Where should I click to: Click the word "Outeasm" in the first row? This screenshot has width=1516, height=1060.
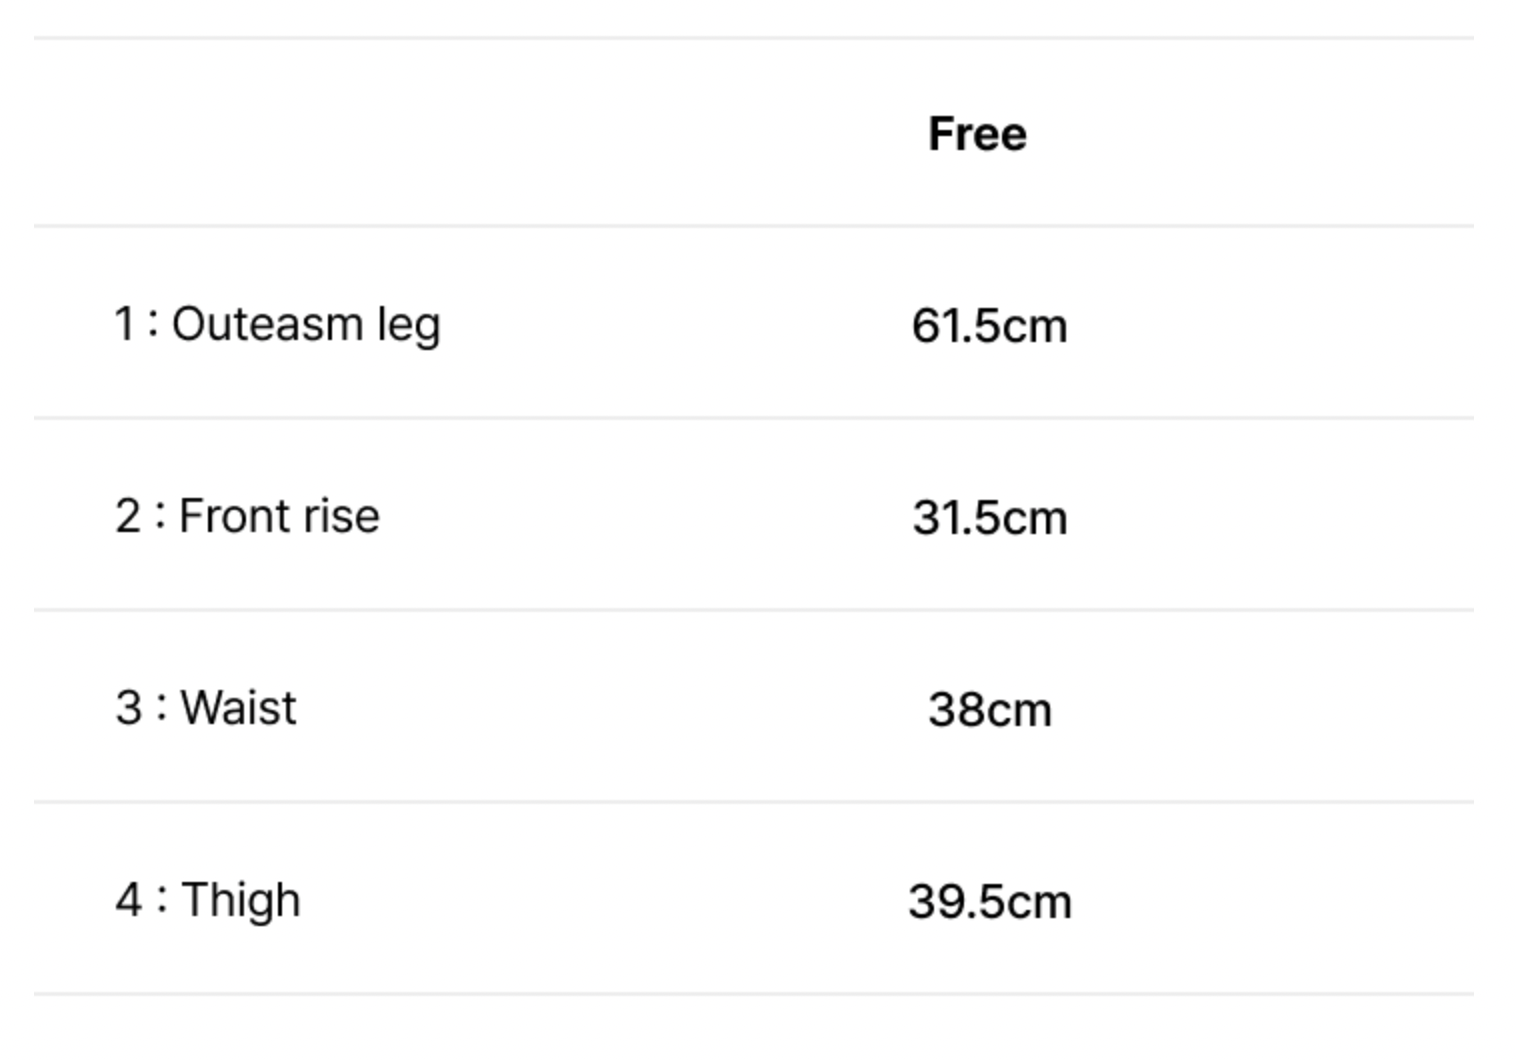[x=267, y=324]
